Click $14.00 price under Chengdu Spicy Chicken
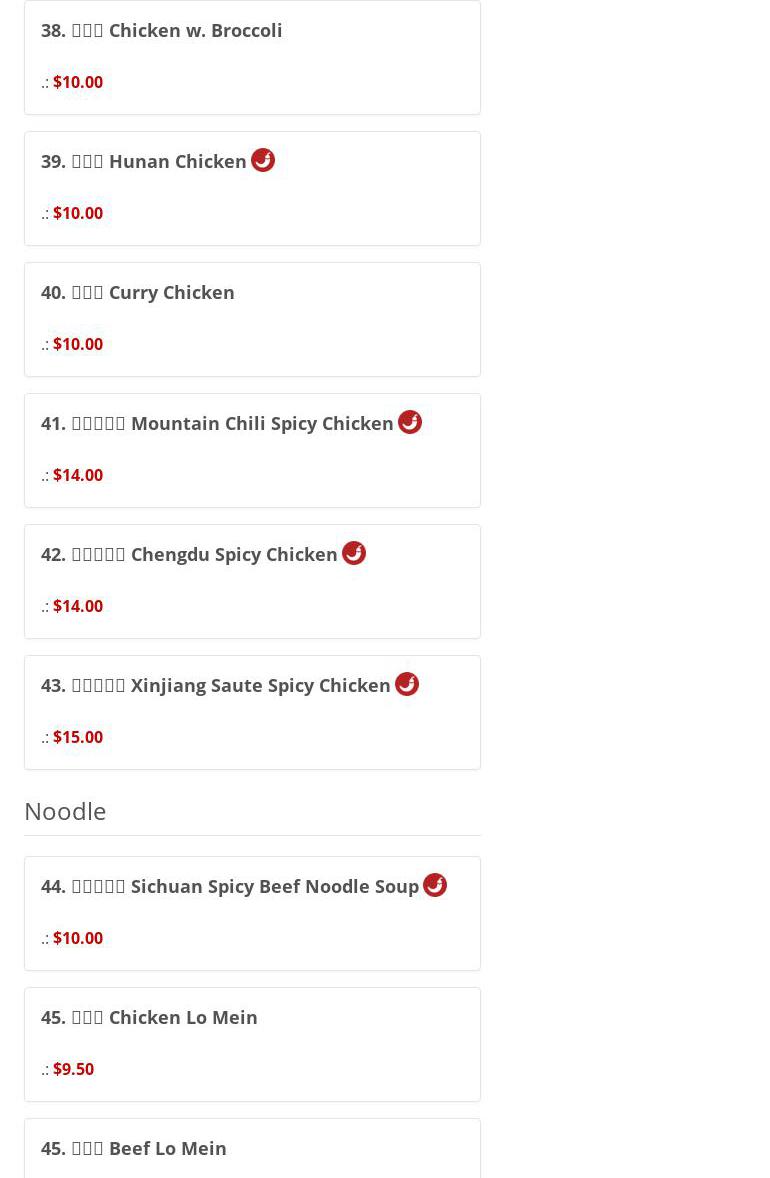The image size is (770, 1178). 78,606
